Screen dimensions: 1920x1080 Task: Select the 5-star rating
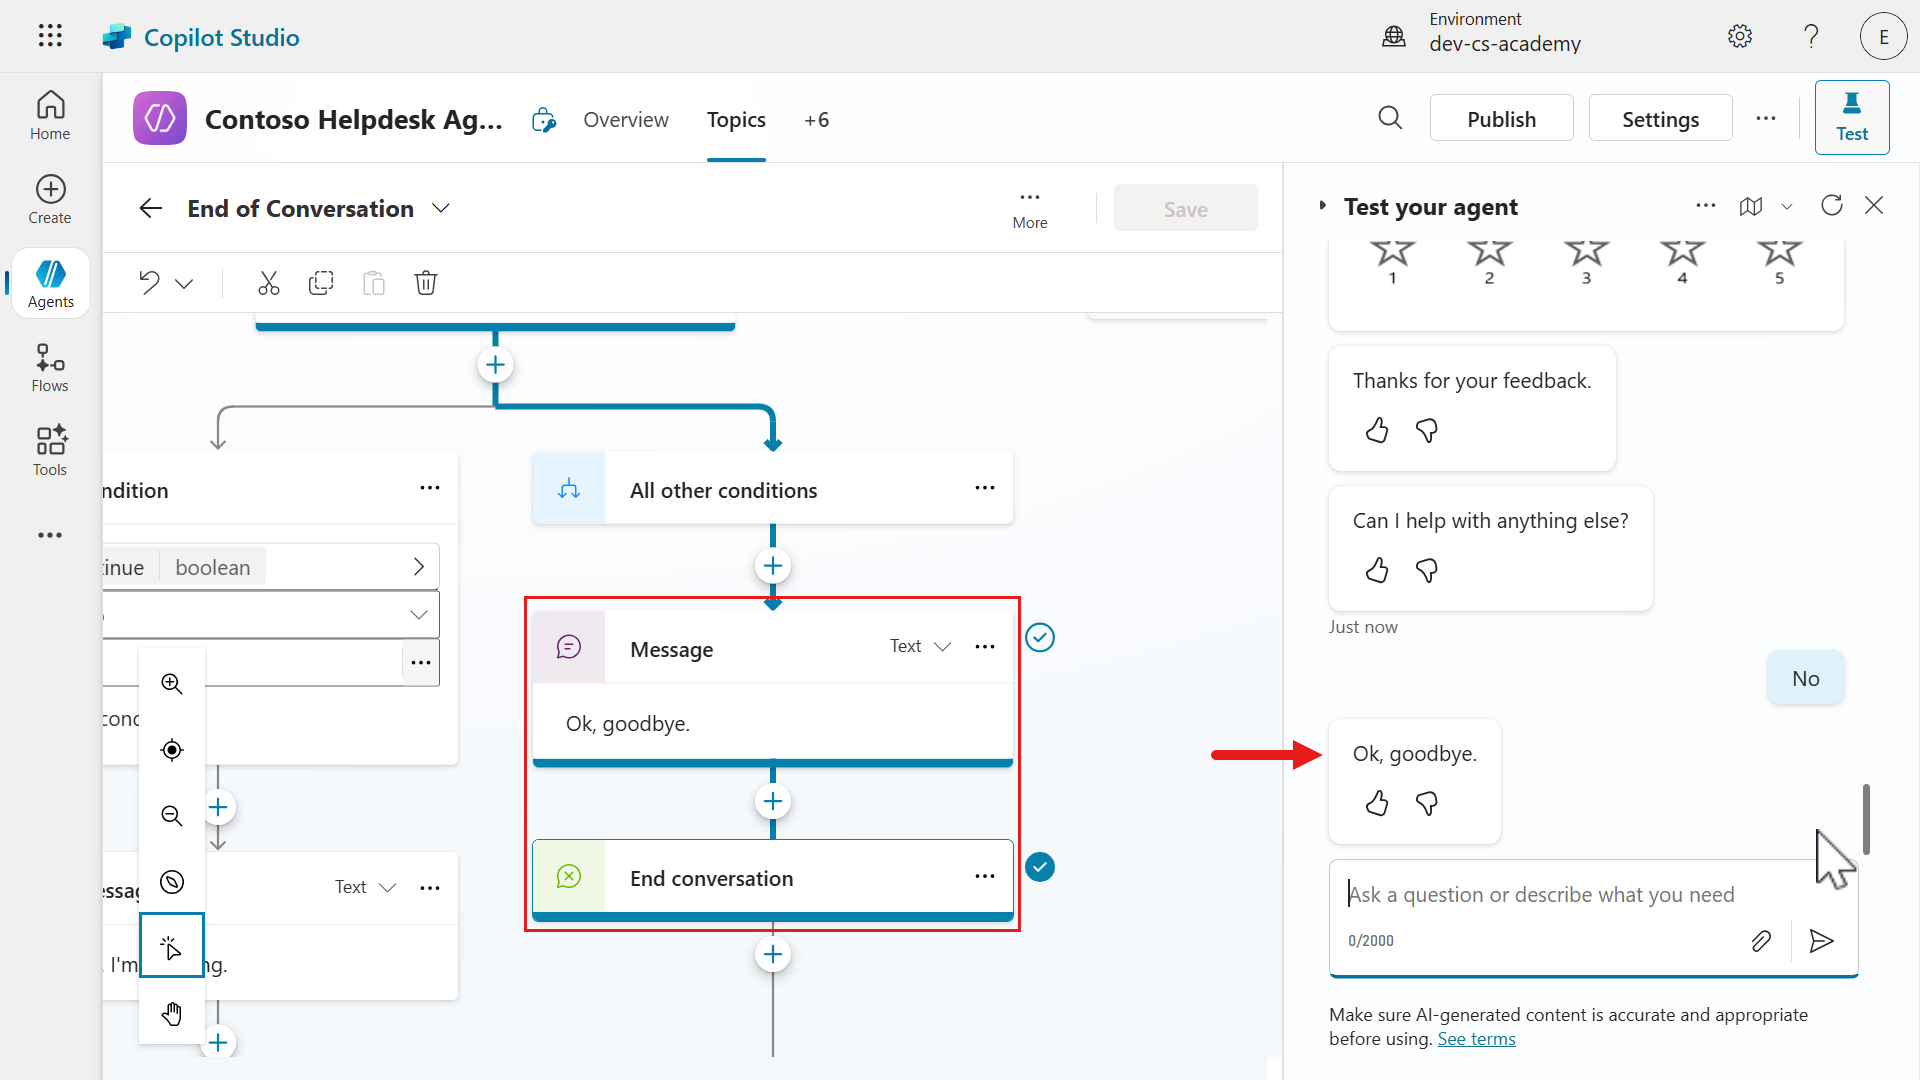tap(1779, 258)
